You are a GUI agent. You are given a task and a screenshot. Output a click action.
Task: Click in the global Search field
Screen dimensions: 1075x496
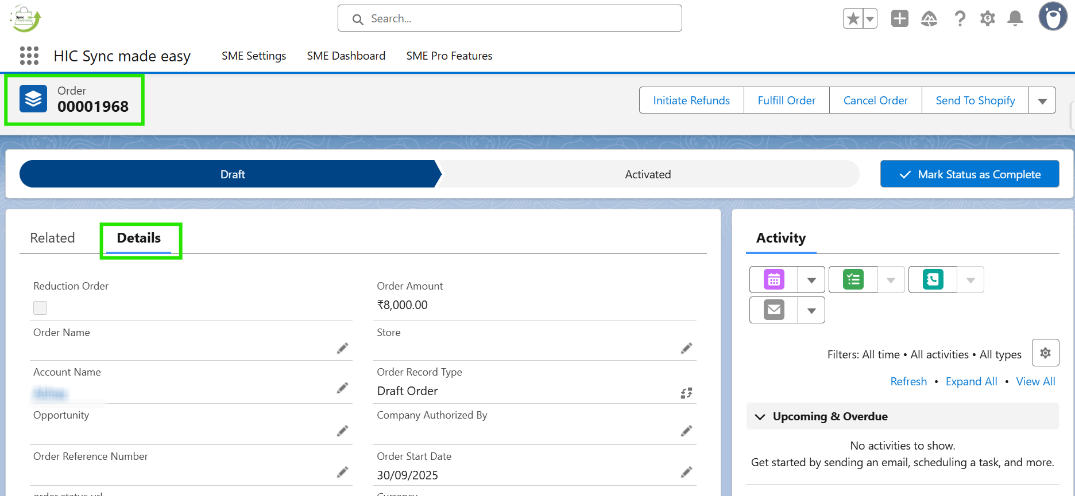tap(509, 18)
